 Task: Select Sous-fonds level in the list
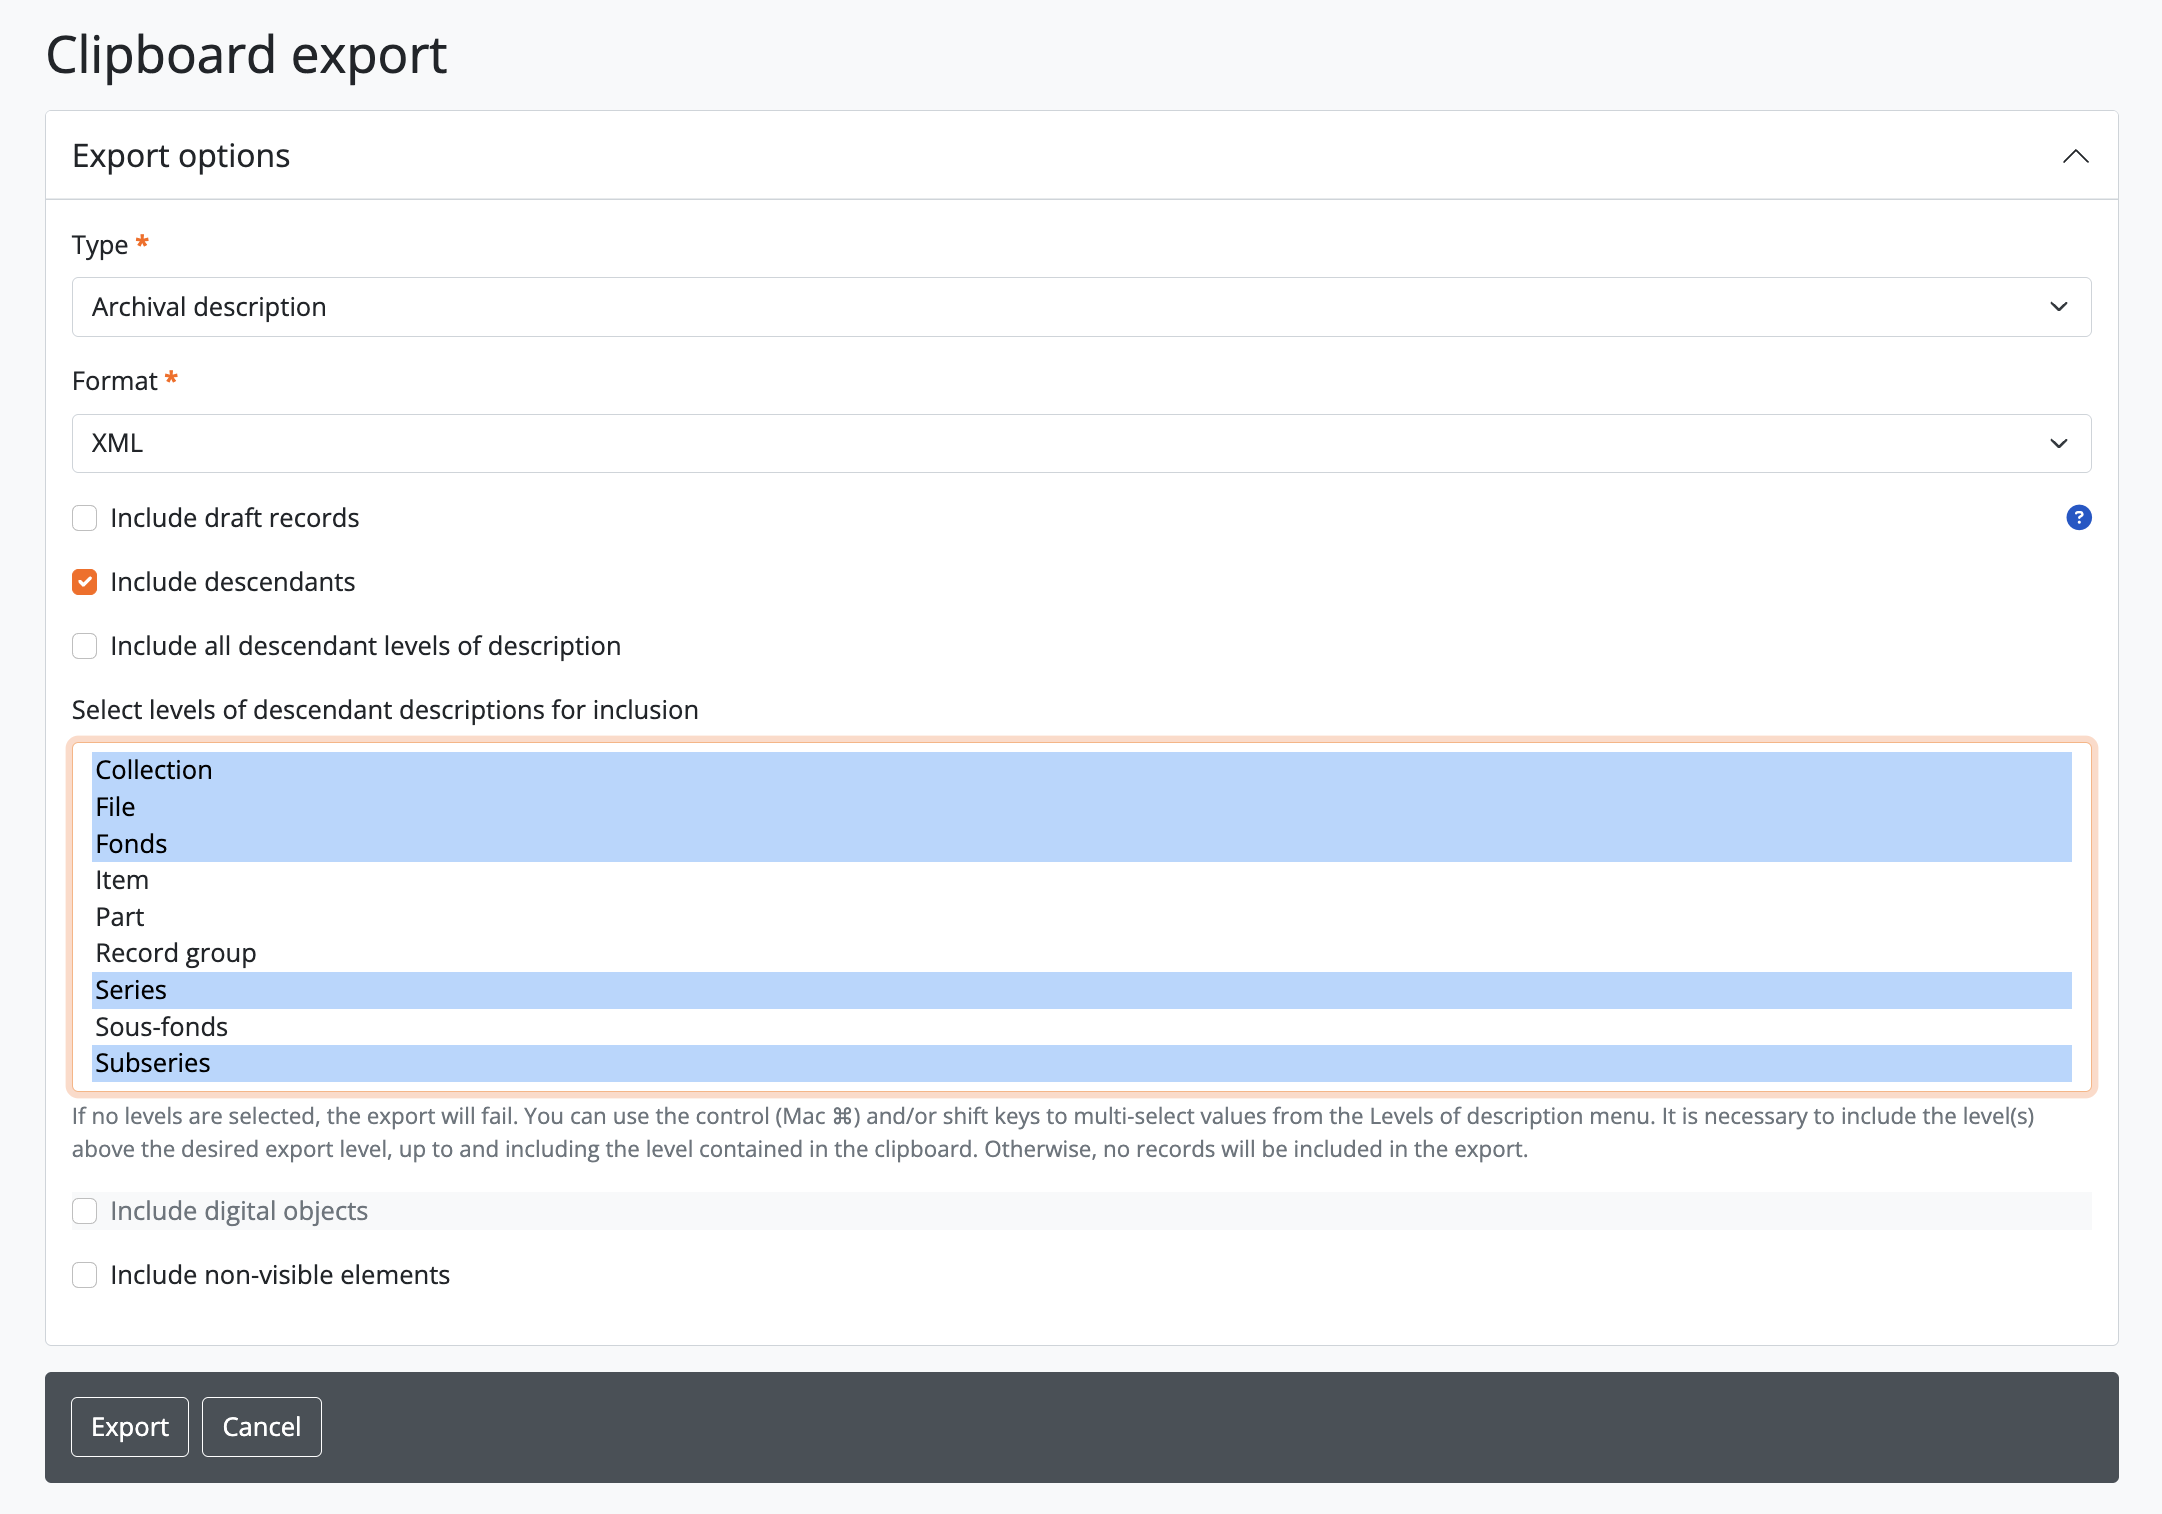(x=162, y=1027)
